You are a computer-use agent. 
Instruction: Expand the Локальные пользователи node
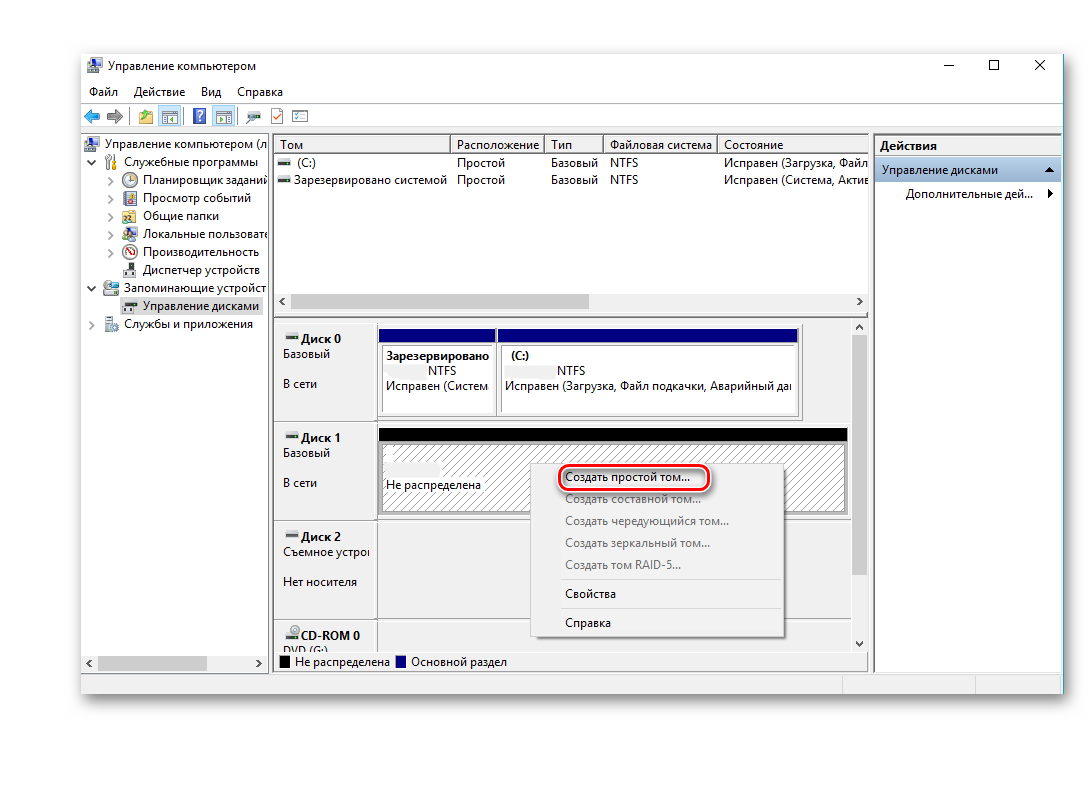(111, 235)
